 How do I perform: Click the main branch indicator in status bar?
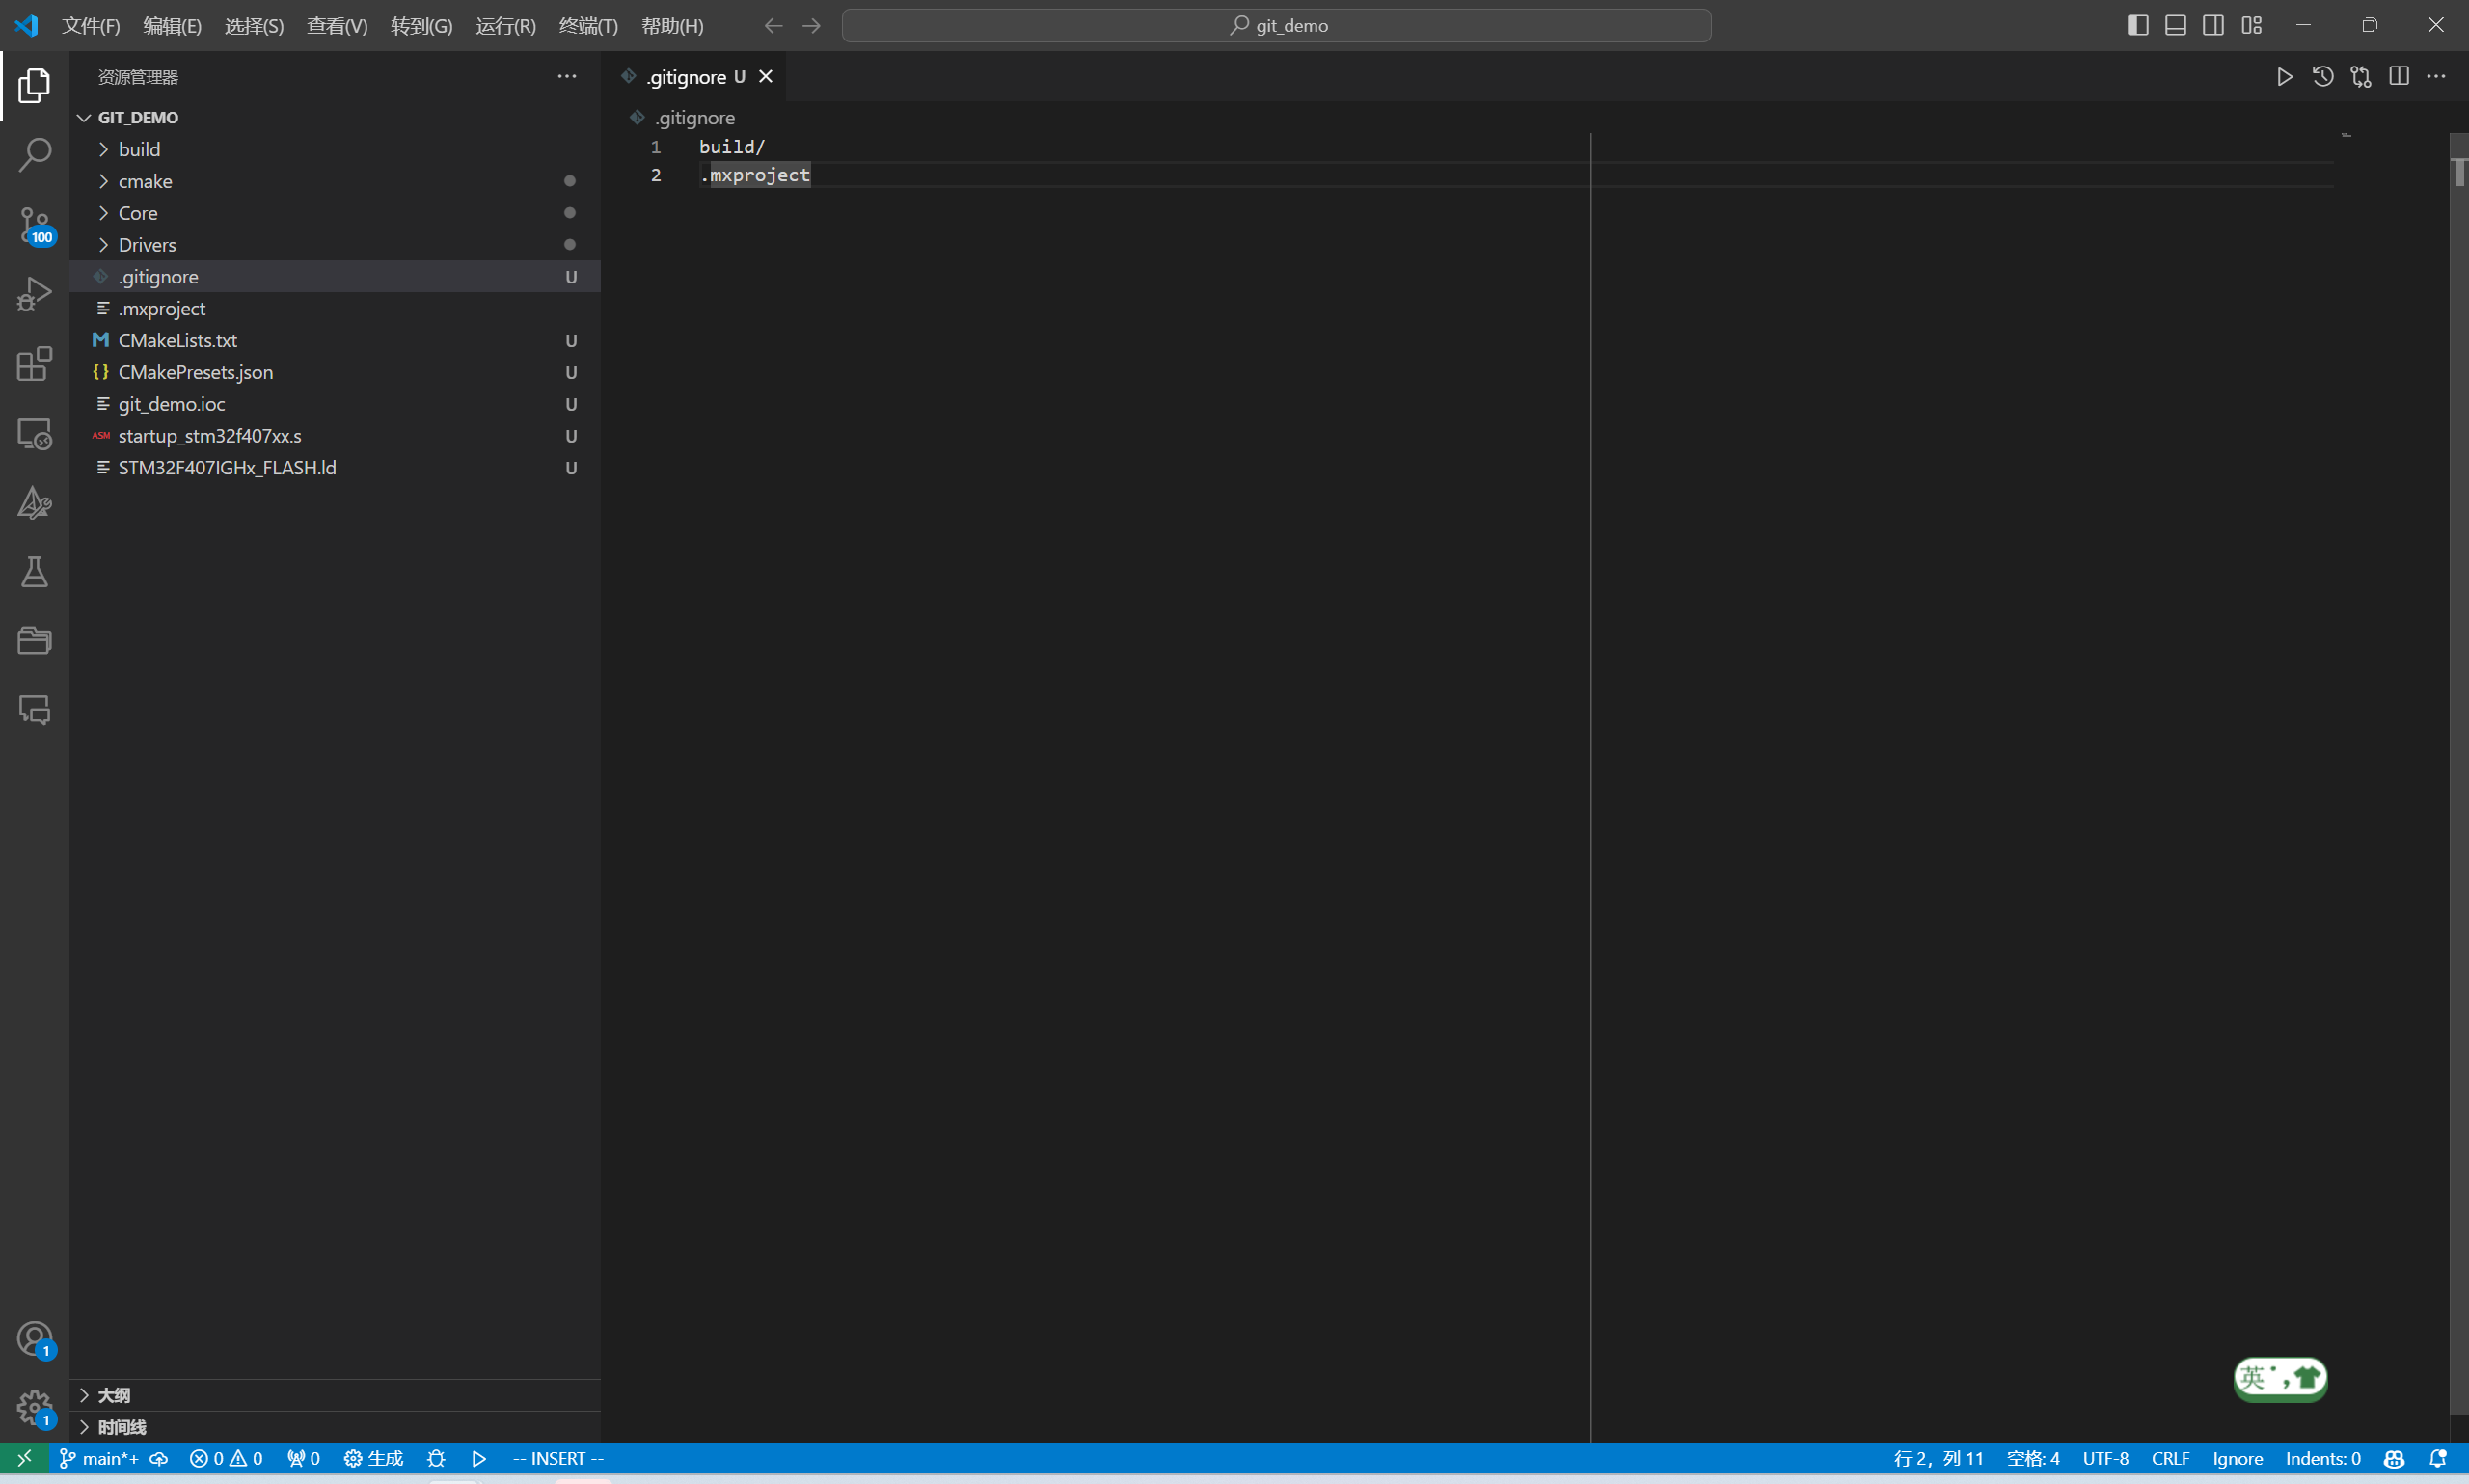(x=100, y=1458)
